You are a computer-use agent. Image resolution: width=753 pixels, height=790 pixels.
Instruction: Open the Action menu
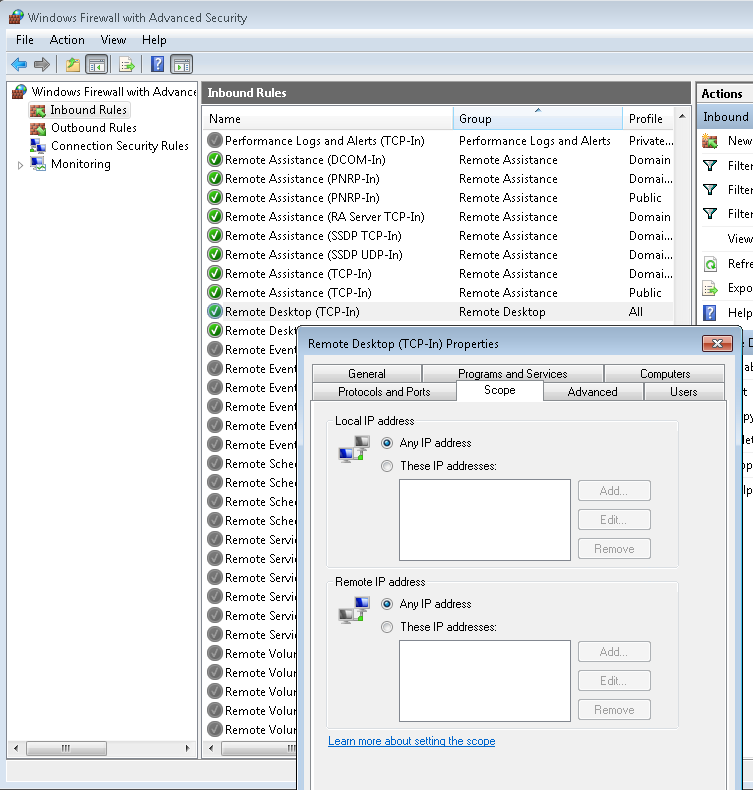(67, 40)
